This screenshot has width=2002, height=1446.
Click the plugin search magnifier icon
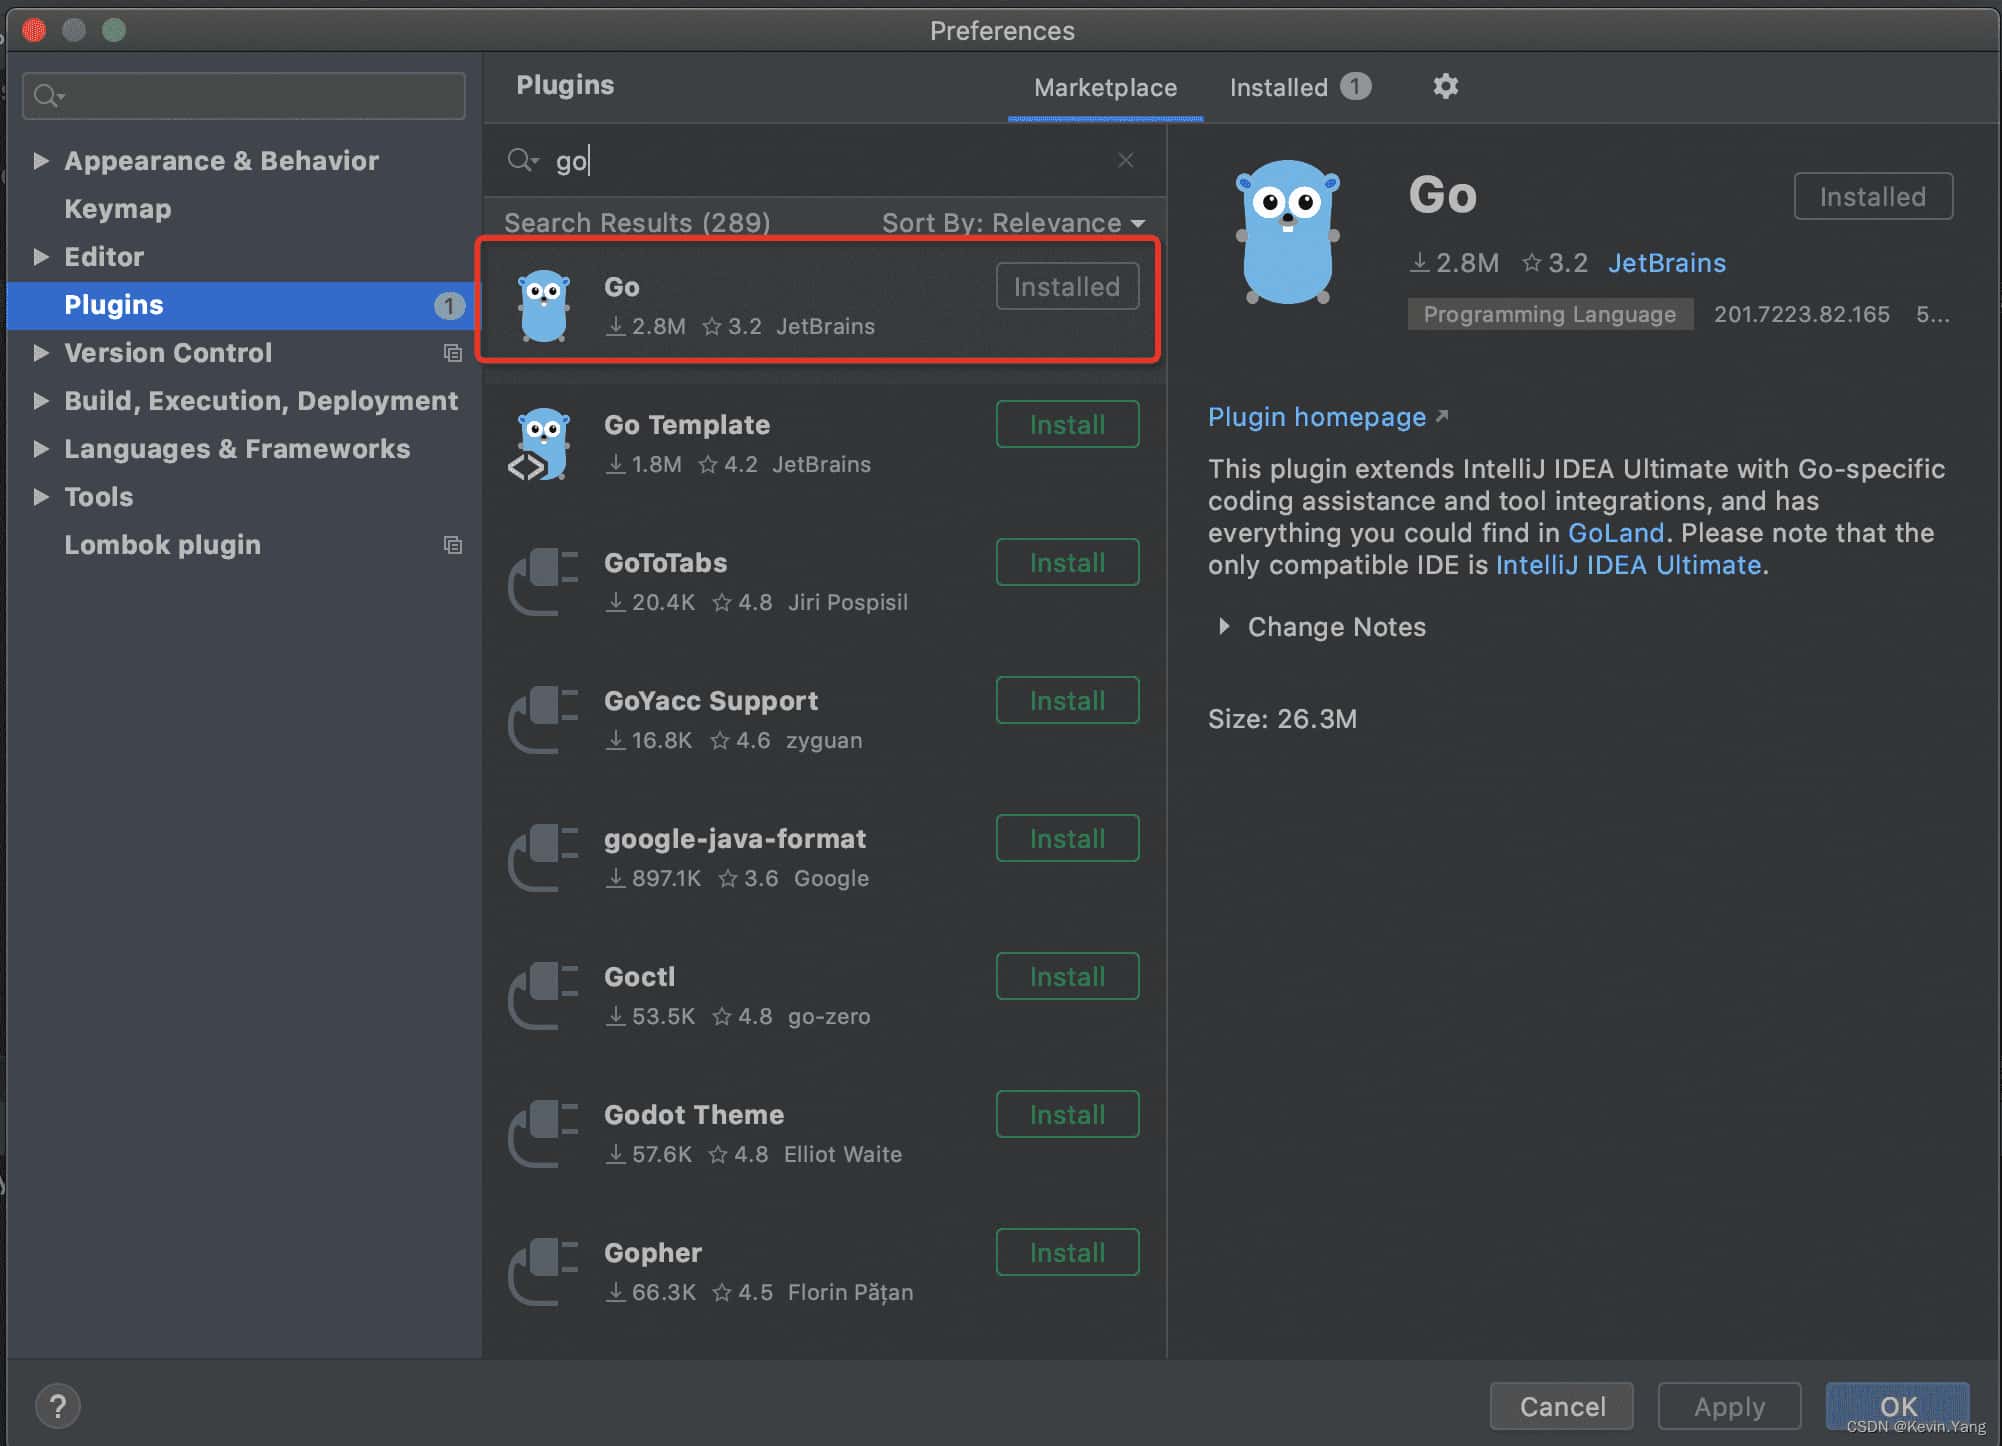[x=522, y=160]
